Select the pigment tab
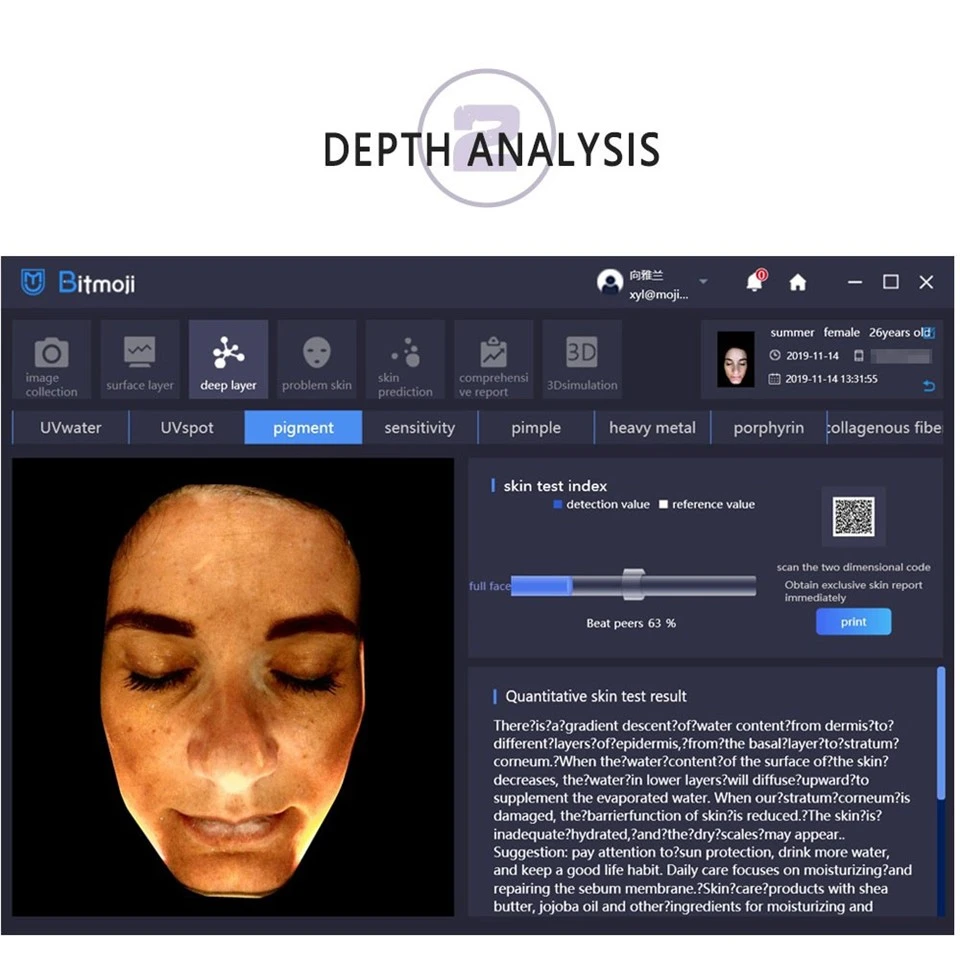960x960 pixels. [x=303, y=427]
